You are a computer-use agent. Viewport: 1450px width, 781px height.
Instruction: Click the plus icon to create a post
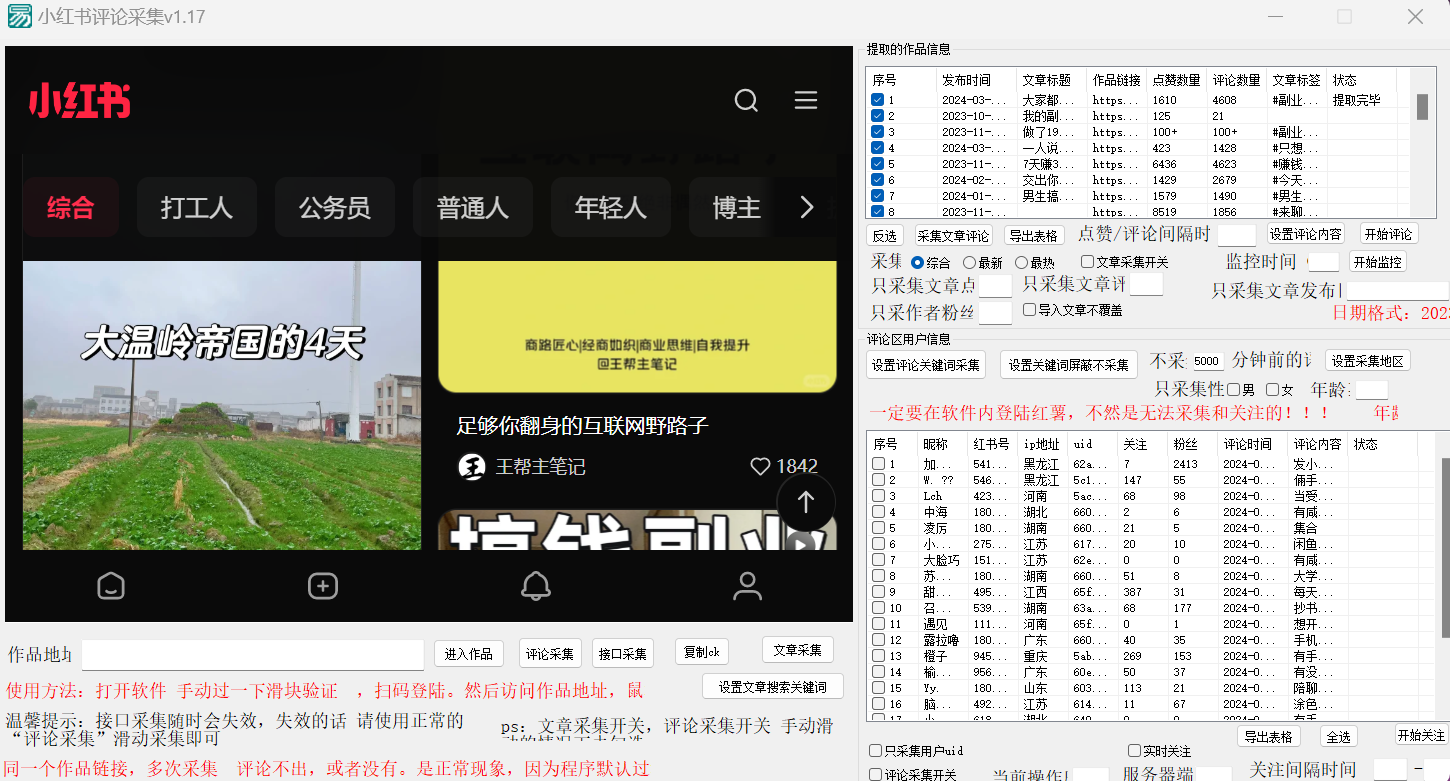[323, 586]
